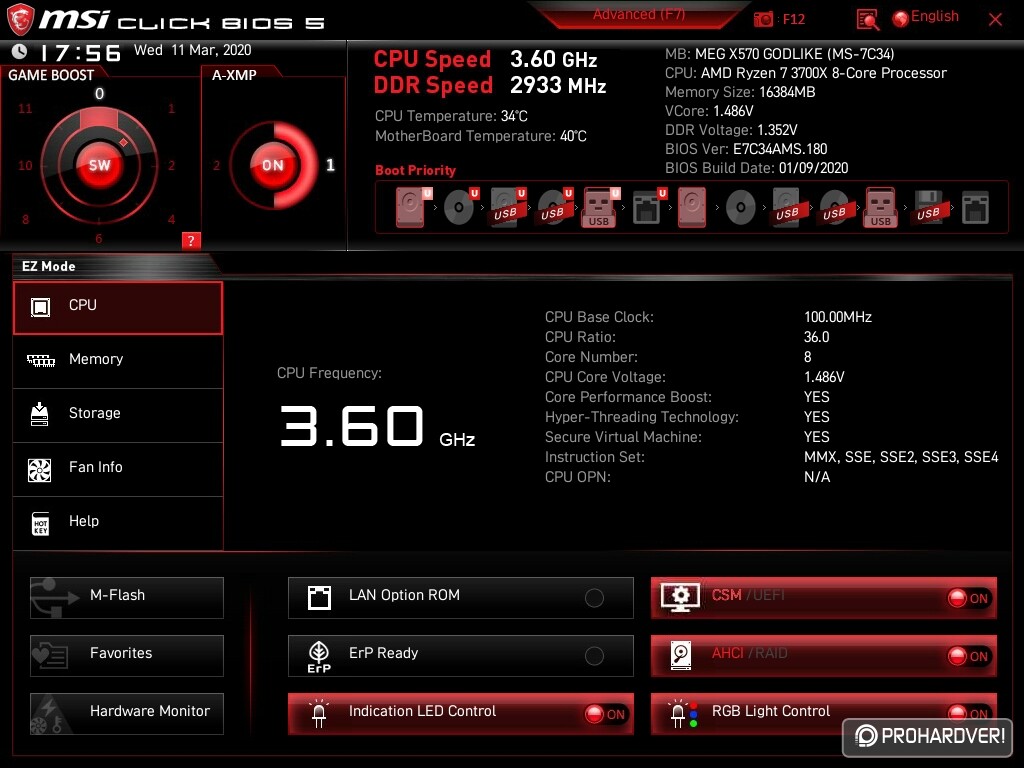
Task: Choose A-XMP profile 1
Action: tap(330, 165)
